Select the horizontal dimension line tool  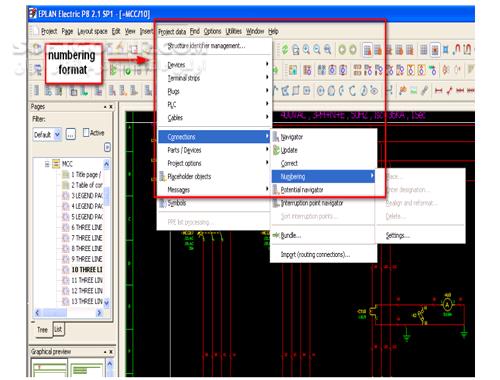[438, 90]
